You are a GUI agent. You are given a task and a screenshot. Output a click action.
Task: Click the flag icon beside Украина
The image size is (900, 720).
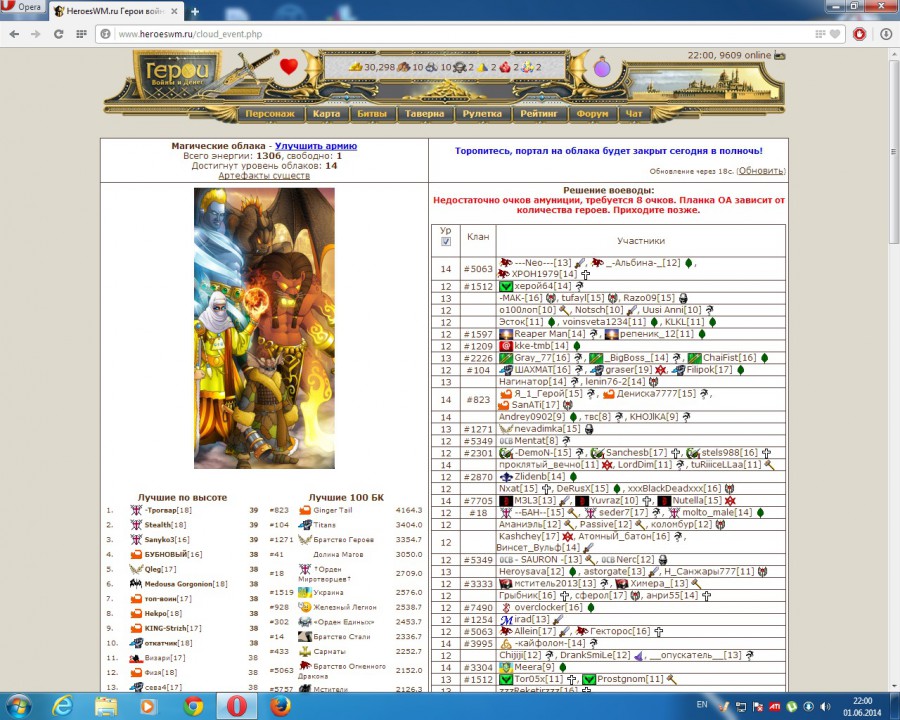(x=305, y=592)
